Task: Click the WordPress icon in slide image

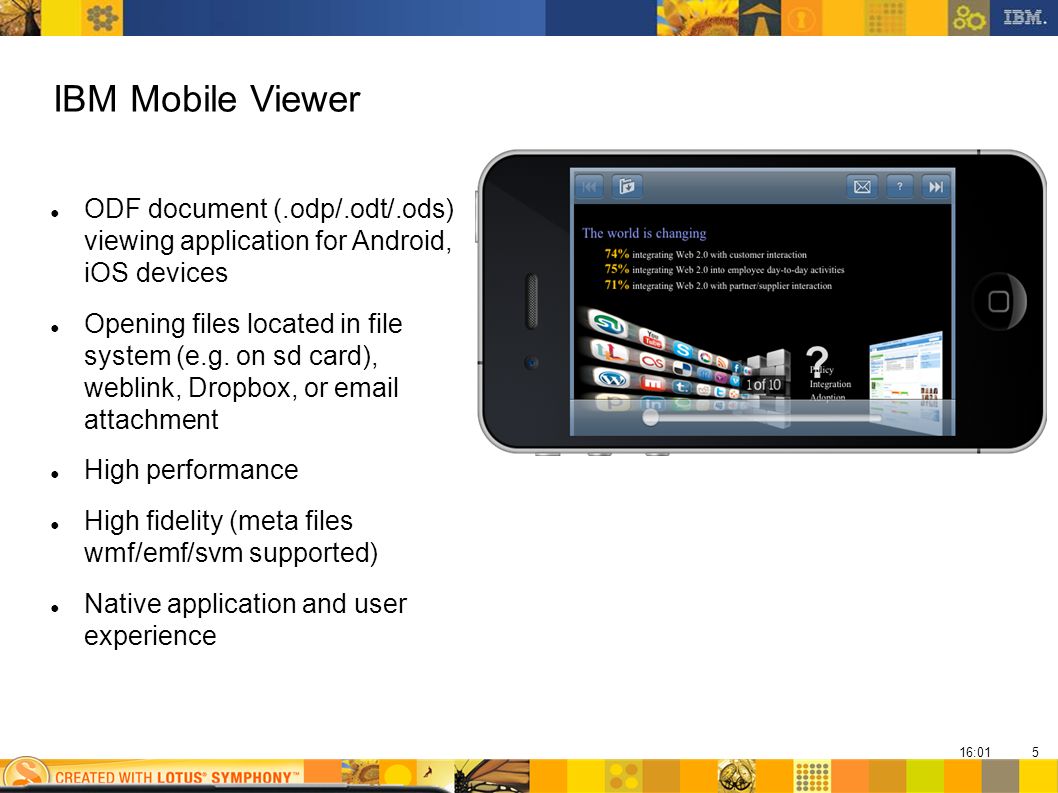Action: pyautogui.click(x=612, y=380)
